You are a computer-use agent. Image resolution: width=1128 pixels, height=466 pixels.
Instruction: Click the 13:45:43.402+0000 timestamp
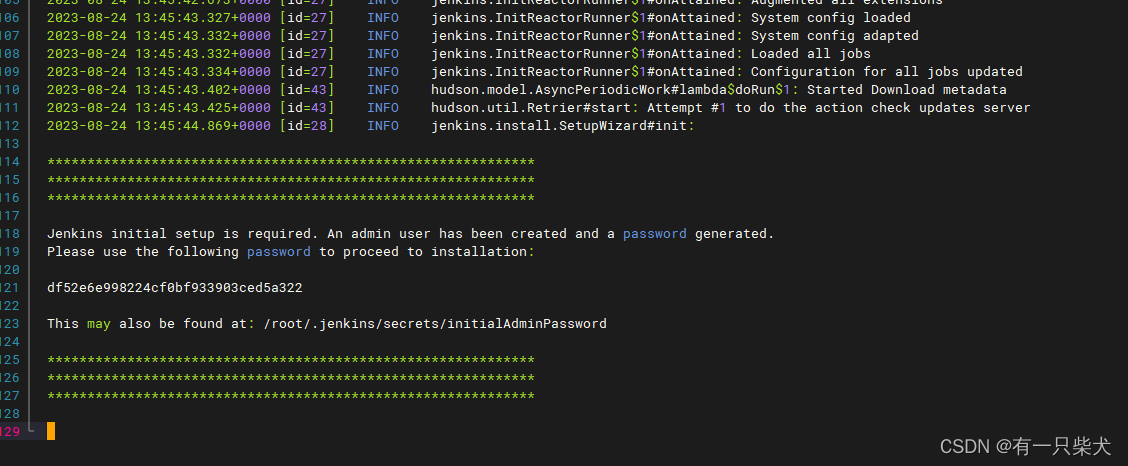[203, 90]
